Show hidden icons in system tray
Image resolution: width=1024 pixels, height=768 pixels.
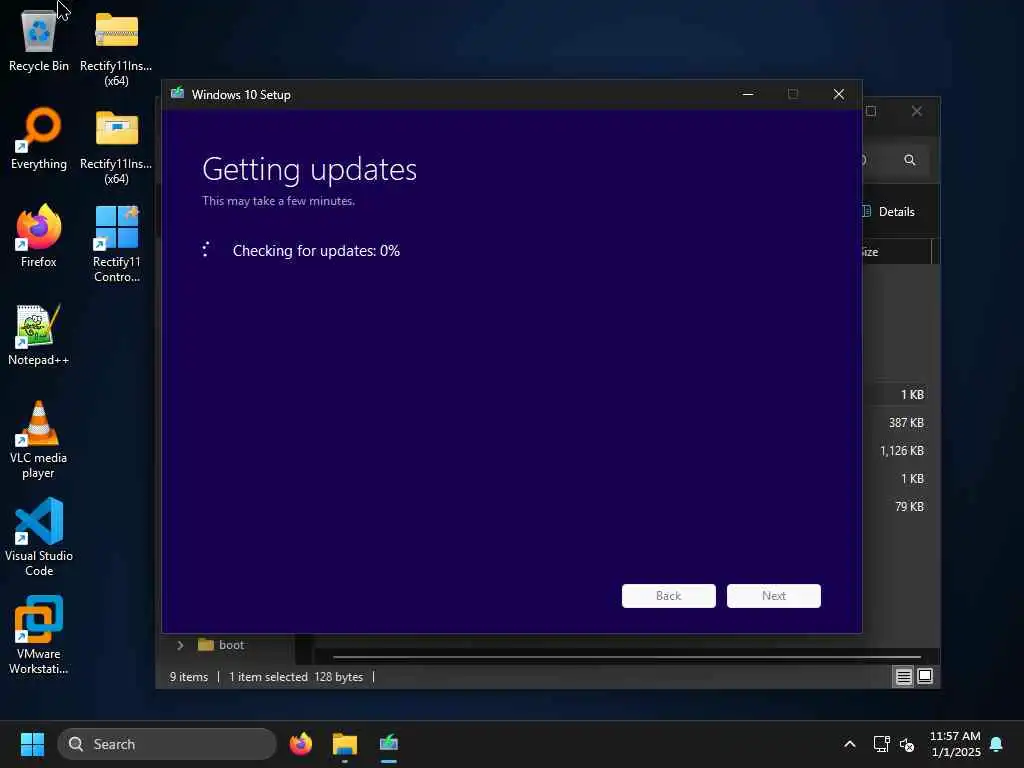[850, 744]
